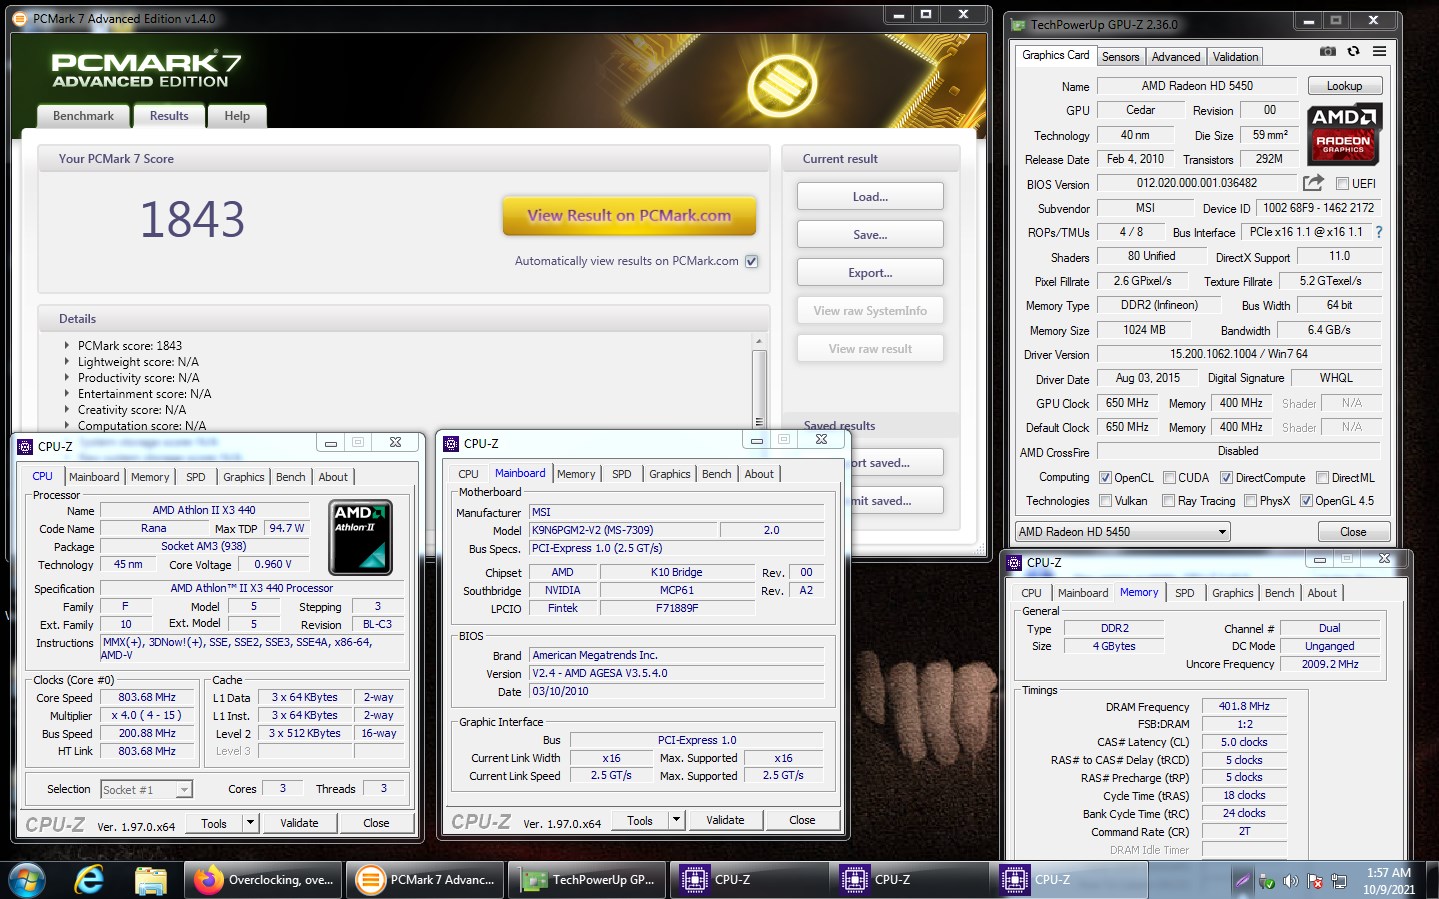Click the Core Speed value 803.68 MHz
Screen dimensions: 1439x899
pyautogui.click(x=147, y=698)
